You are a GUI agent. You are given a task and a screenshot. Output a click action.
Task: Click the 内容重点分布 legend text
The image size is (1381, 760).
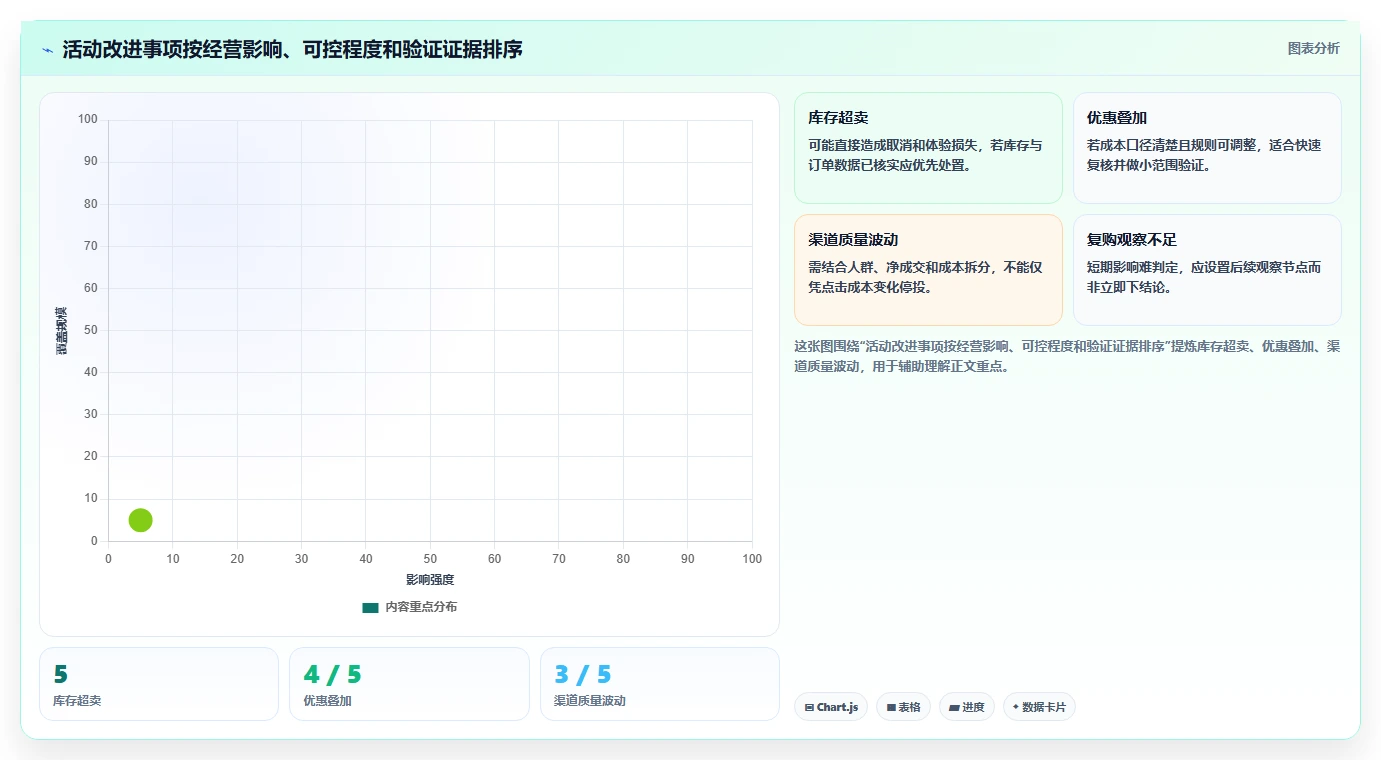421,607
